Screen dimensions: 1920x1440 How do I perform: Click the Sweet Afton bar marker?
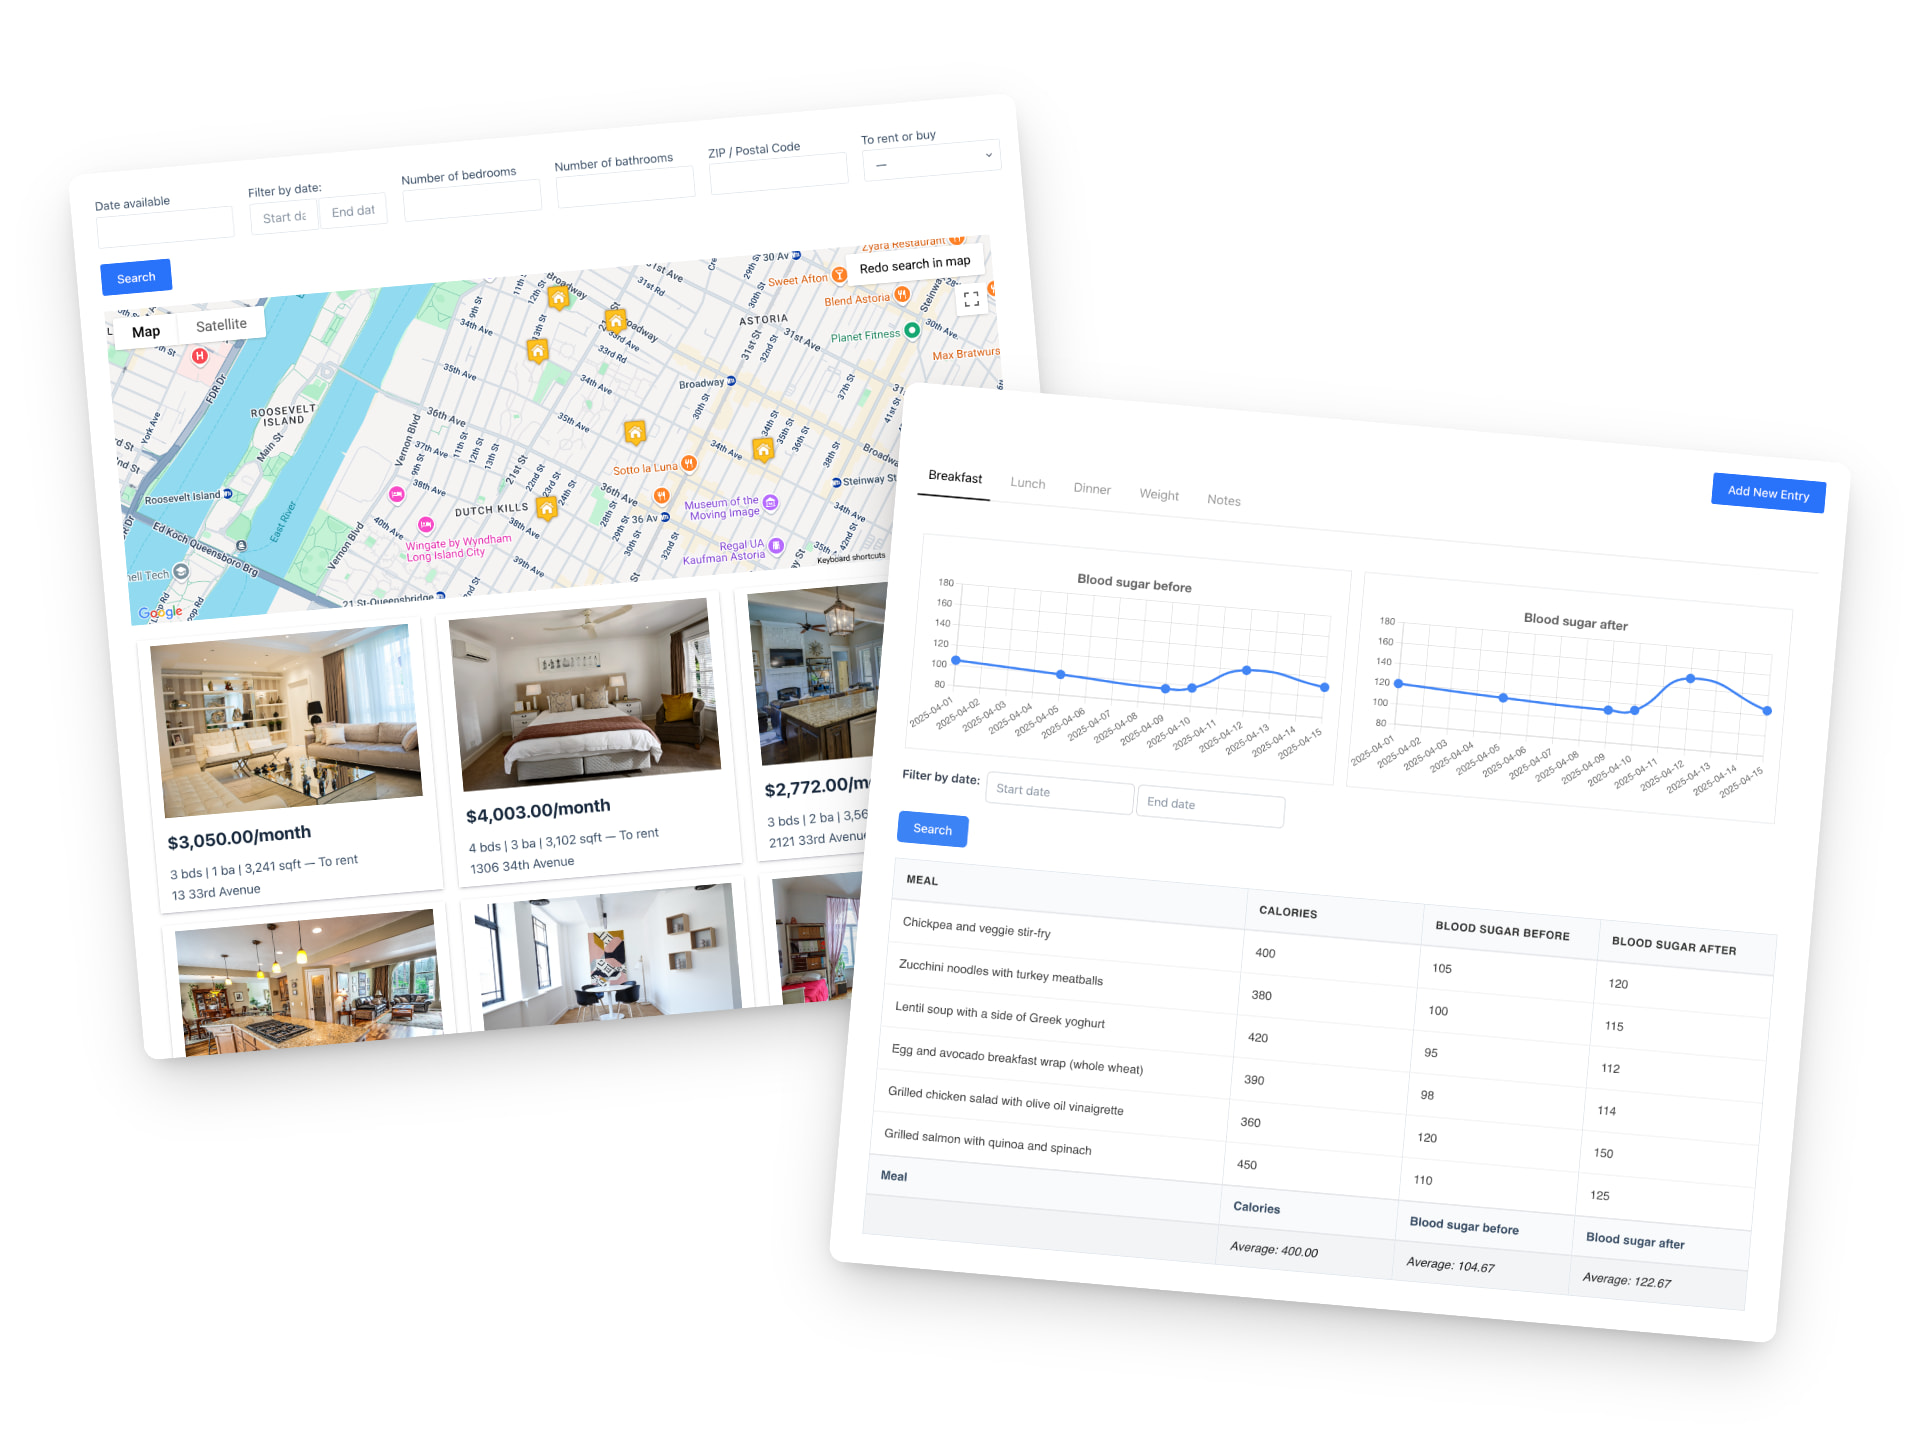(x=840, y=274)
